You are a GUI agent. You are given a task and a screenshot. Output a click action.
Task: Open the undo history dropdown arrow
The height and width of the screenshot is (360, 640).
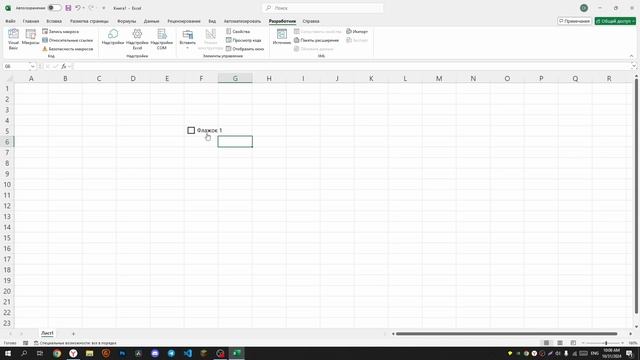pos(84,8)
